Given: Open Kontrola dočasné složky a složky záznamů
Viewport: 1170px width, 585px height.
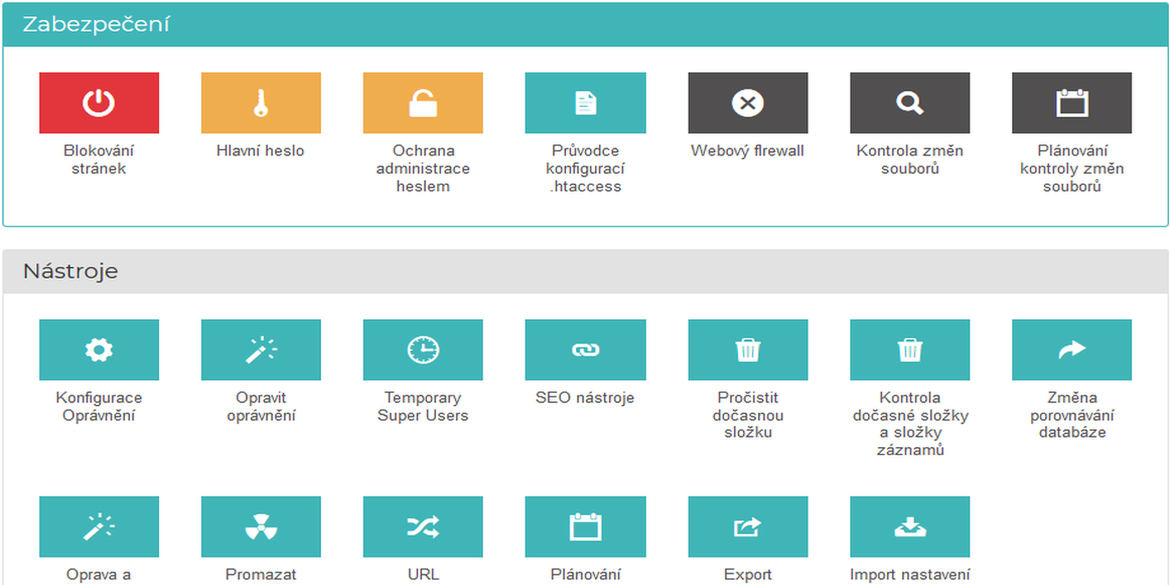Looking at the screenshot, I should (909, 350).
